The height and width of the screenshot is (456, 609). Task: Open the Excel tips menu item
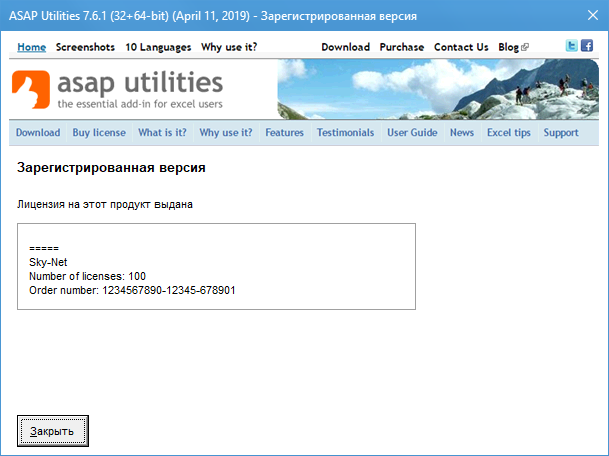coord(509,132)
